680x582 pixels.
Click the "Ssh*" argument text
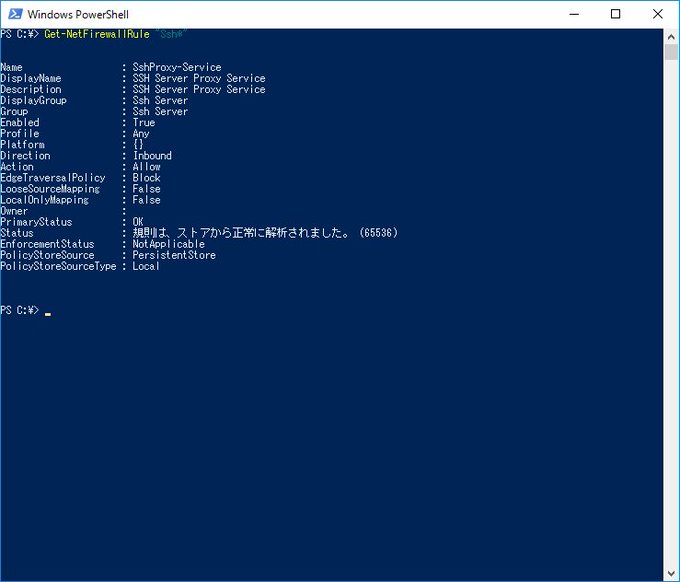(171, 34)
